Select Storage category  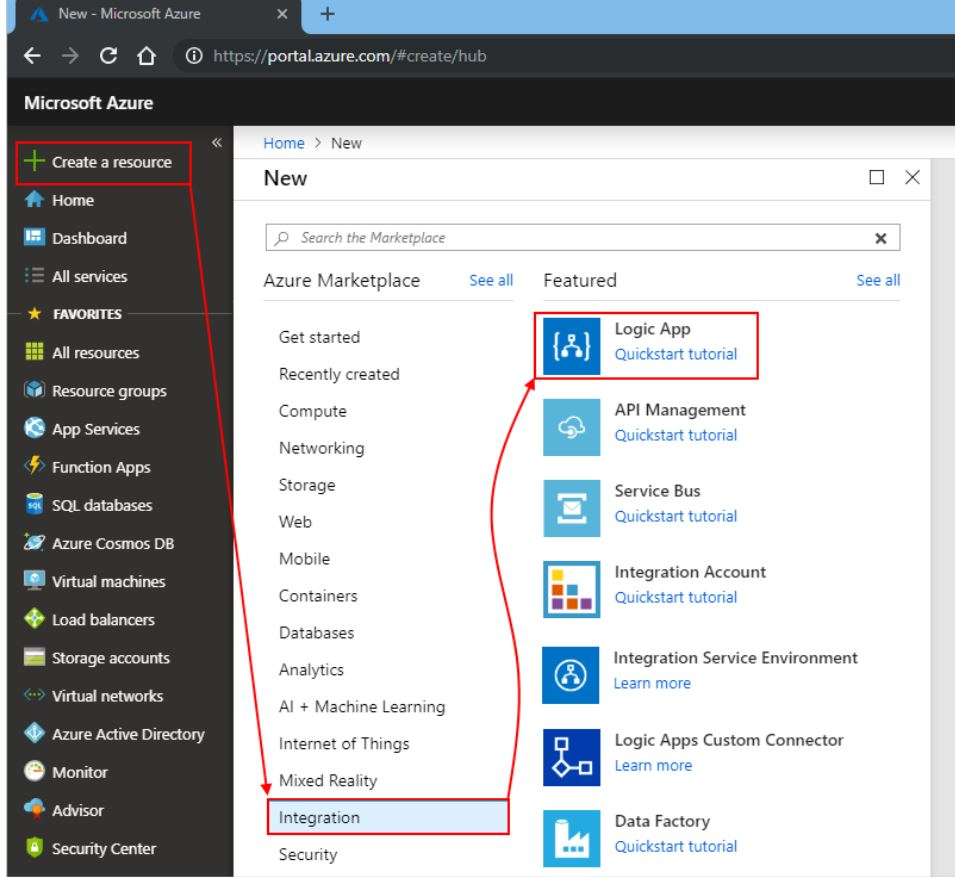pos(307,485)
